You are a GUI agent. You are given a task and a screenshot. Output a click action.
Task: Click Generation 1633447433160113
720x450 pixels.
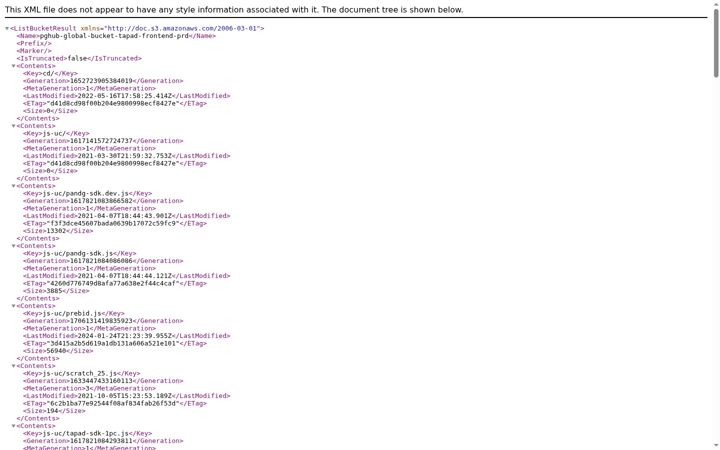click(x=101, y=381)
